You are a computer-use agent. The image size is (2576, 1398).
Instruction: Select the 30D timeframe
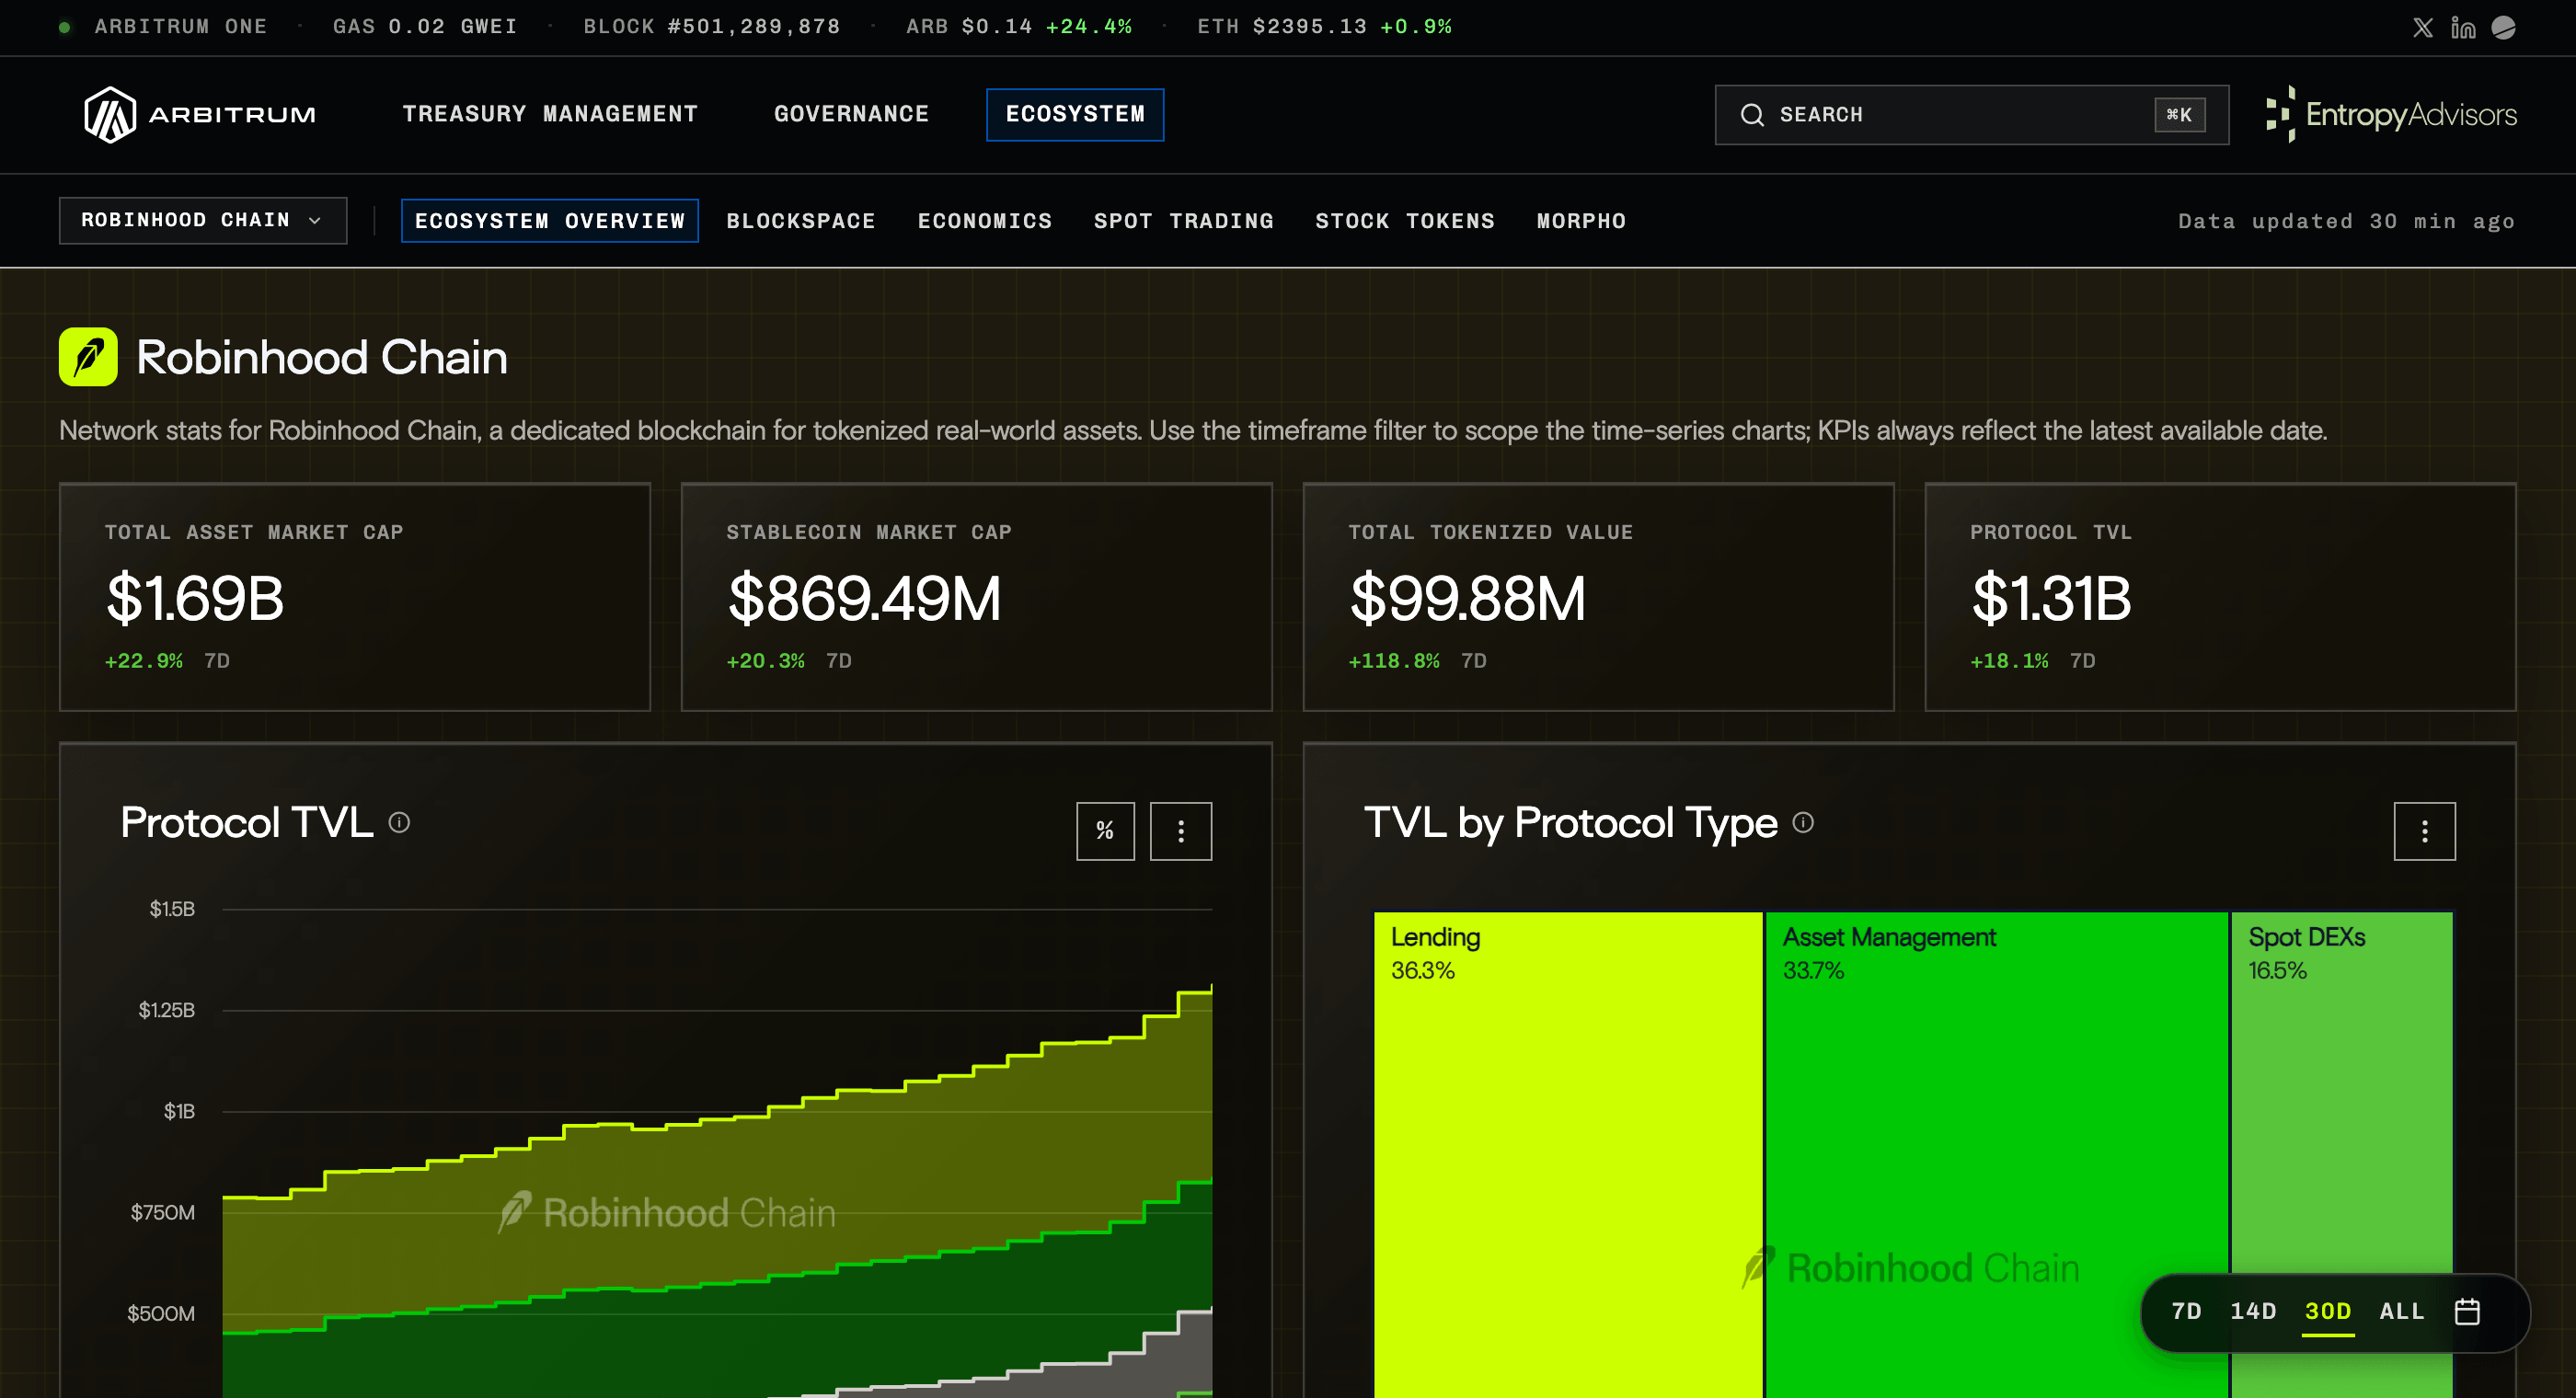point(2328,1311)
